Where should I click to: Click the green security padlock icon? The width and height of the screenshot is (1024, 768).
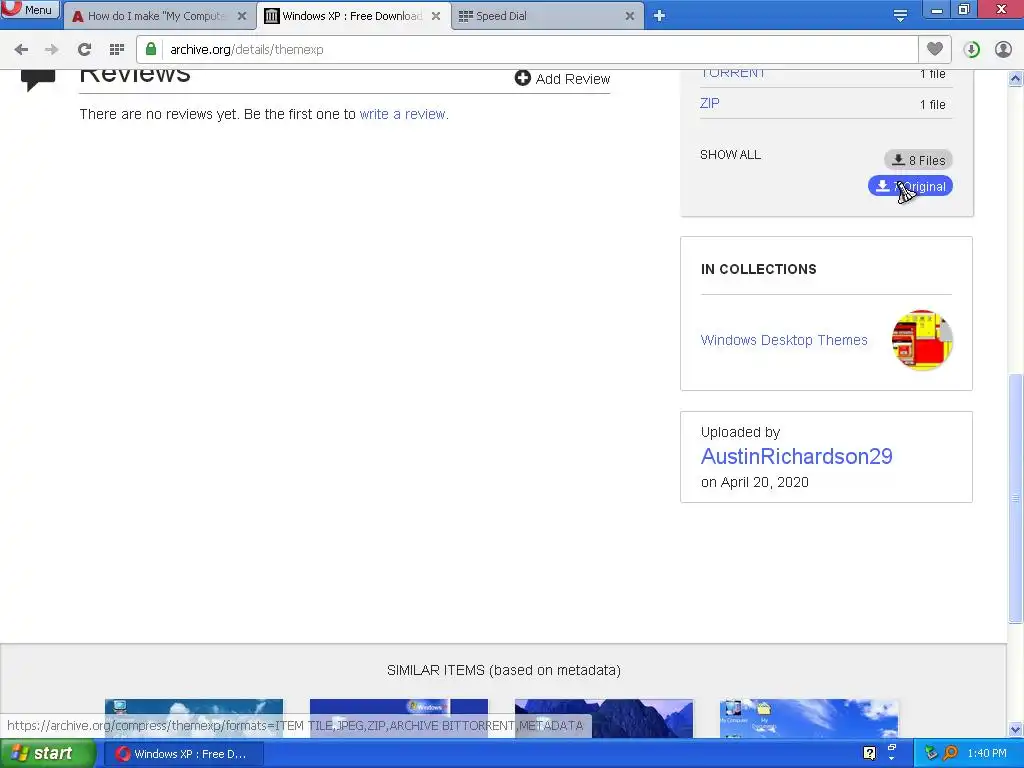151,49
